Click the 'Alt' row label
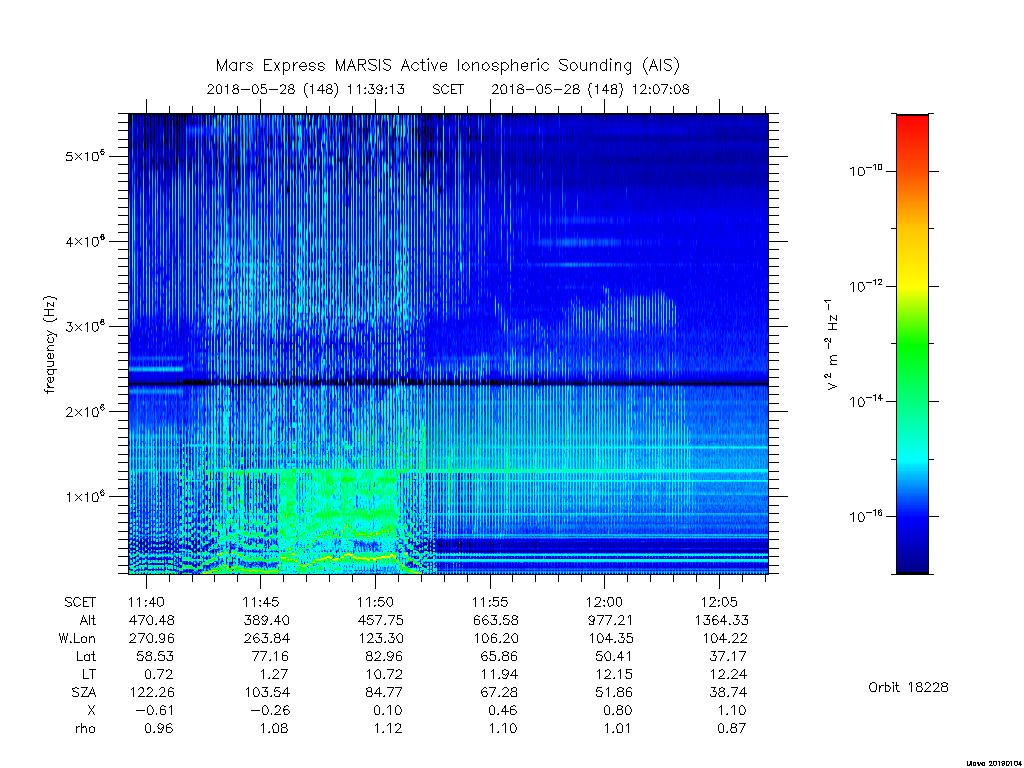The height and width of the screenshot is (768, 1024). (88, 620)
